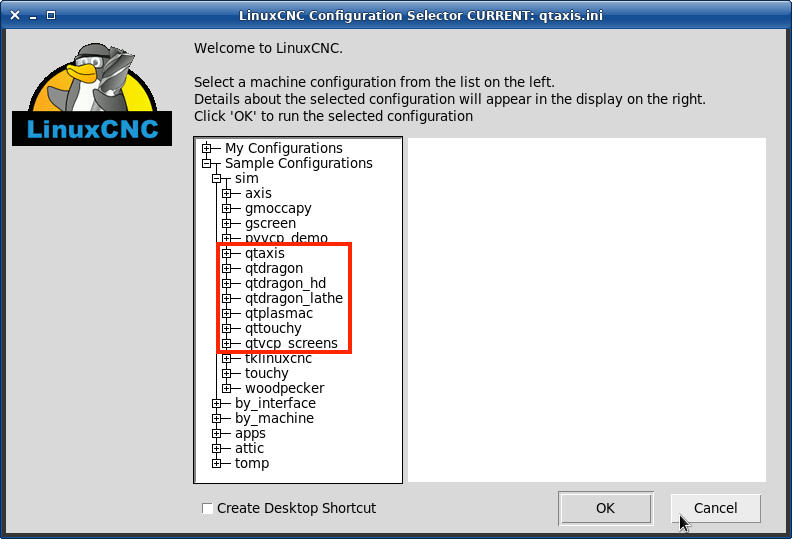Select the Sample Configurations label

click(299, 163)
